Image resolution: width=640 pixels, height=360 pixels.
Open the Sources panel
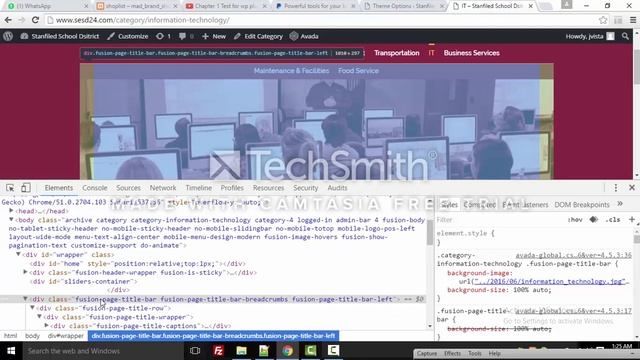pos(128,188)
